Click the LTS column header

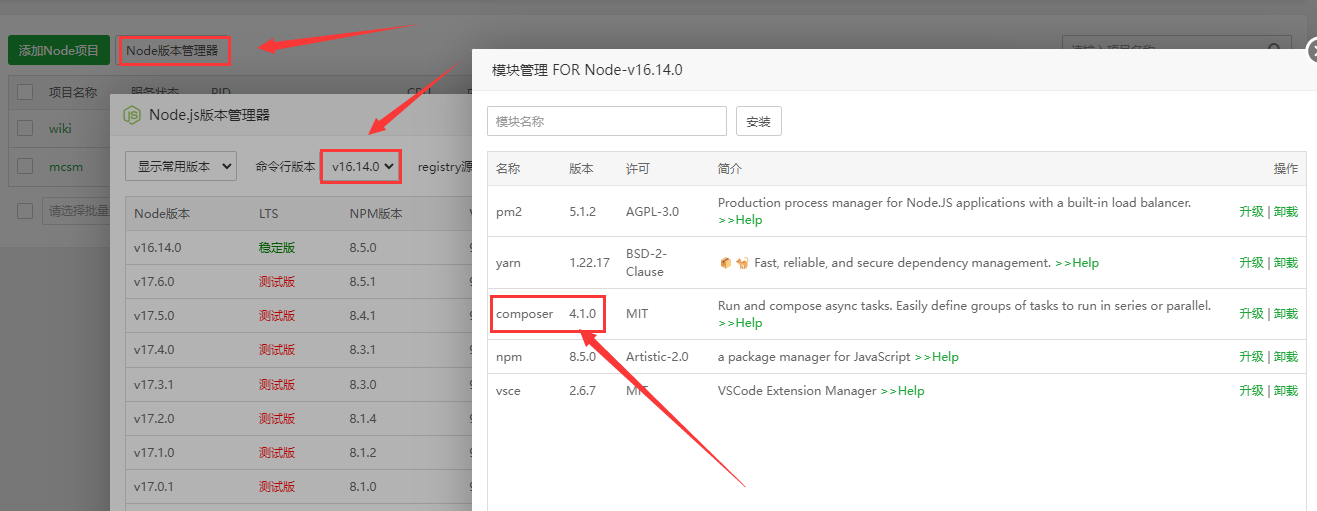coord(269,214)
